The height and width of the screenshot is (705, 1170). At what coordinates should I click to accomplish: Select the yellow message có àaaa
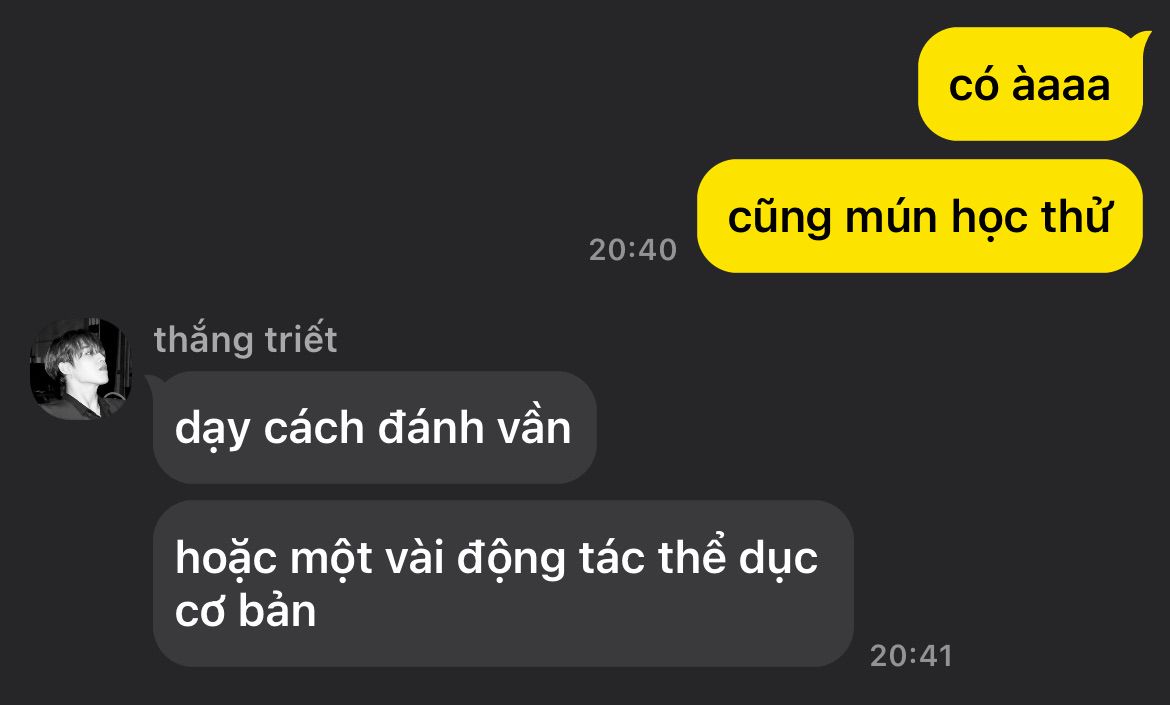(x=1030, y=84)
